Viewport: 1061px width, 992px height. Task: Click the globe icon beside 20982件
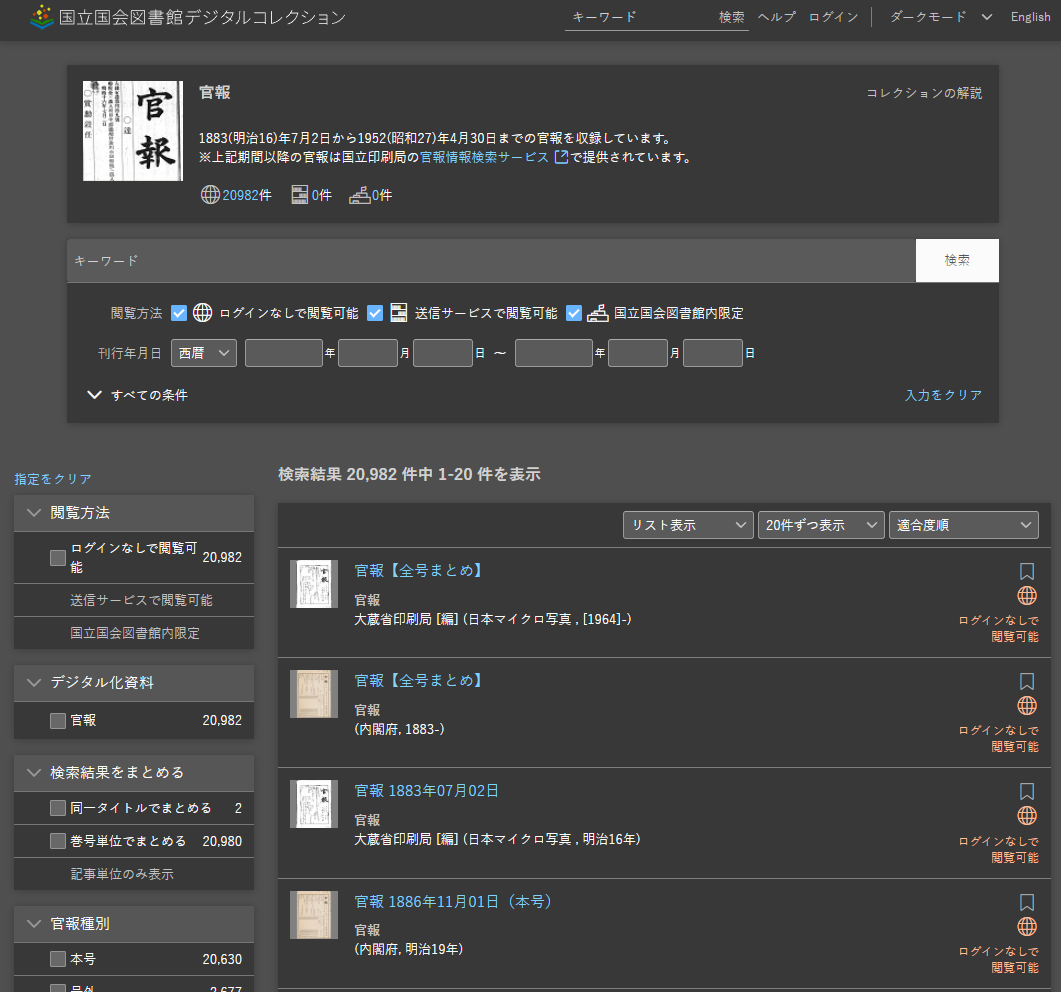(210, 196)
